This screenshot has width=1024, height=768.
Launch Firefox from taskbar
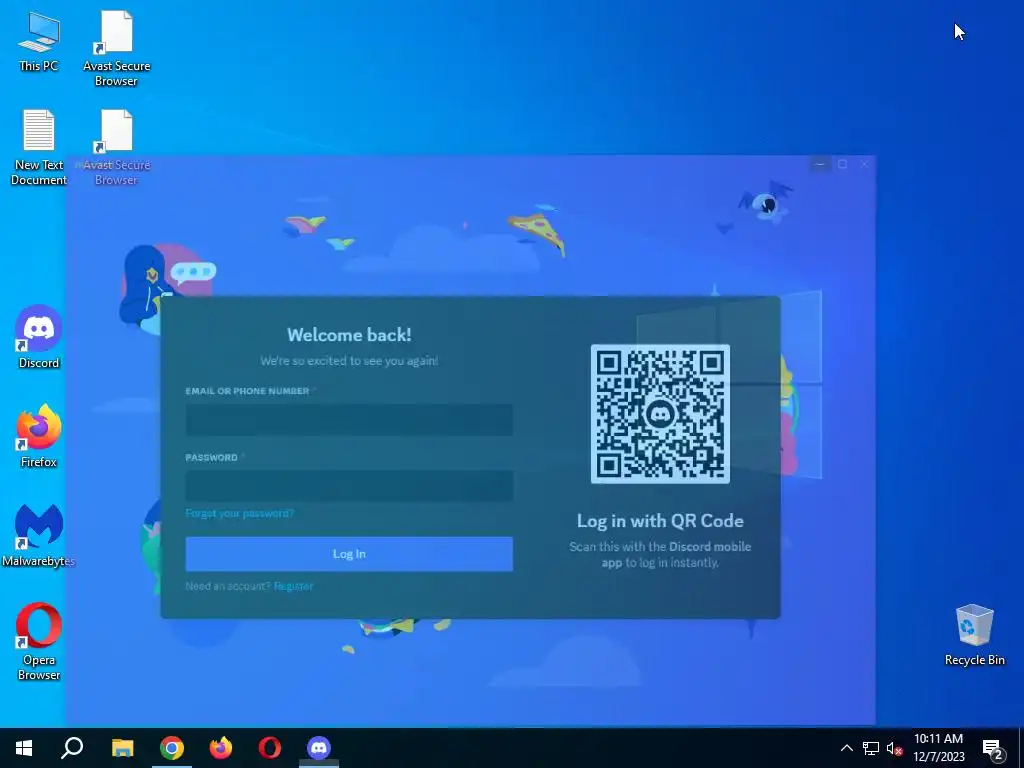click(221, 748)
